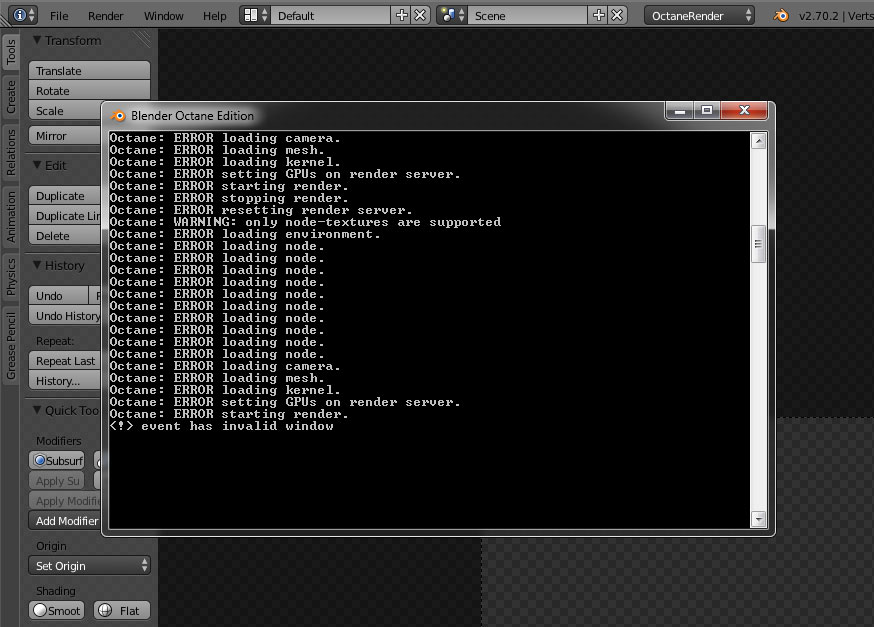Click the Mirror button
The height and width of the screenshot is (627, 874).
pos(65,136)
